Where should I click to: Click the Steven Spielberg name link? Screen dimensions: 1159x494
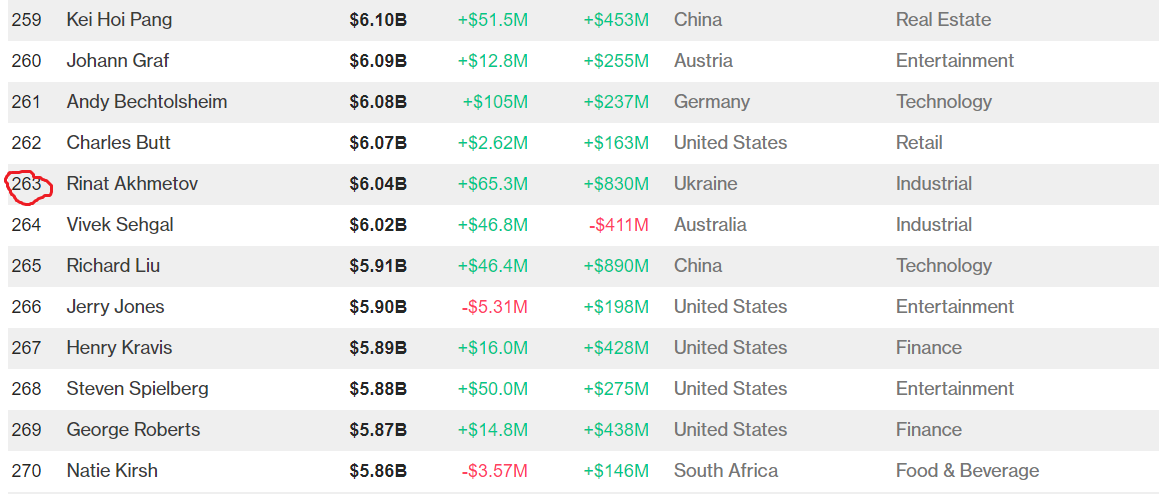coord(137,389)
